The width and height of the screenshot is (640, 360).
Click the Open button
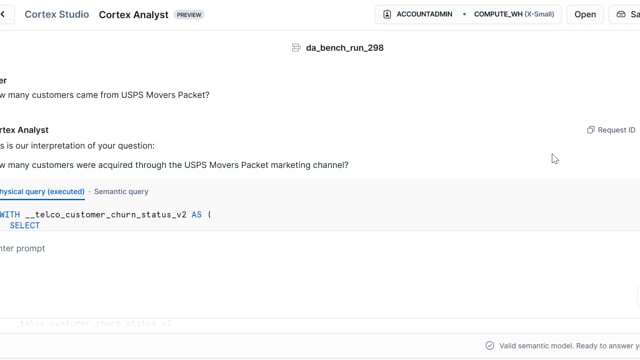pos(585,14)
